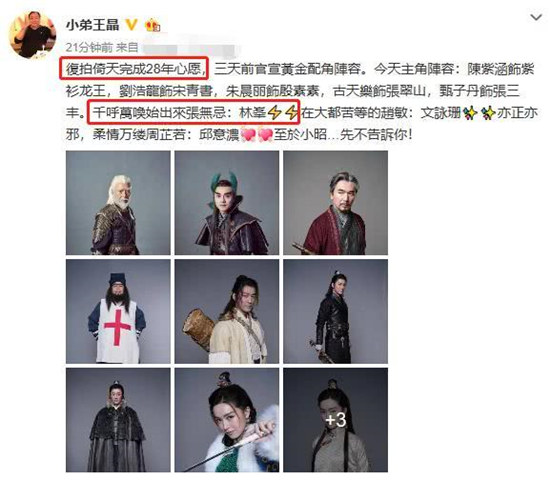Image resolution: width=550 pixels, height=480 pixels.
Task: Open photo of woman with white fur collar
Action: [x=227, y=420]
